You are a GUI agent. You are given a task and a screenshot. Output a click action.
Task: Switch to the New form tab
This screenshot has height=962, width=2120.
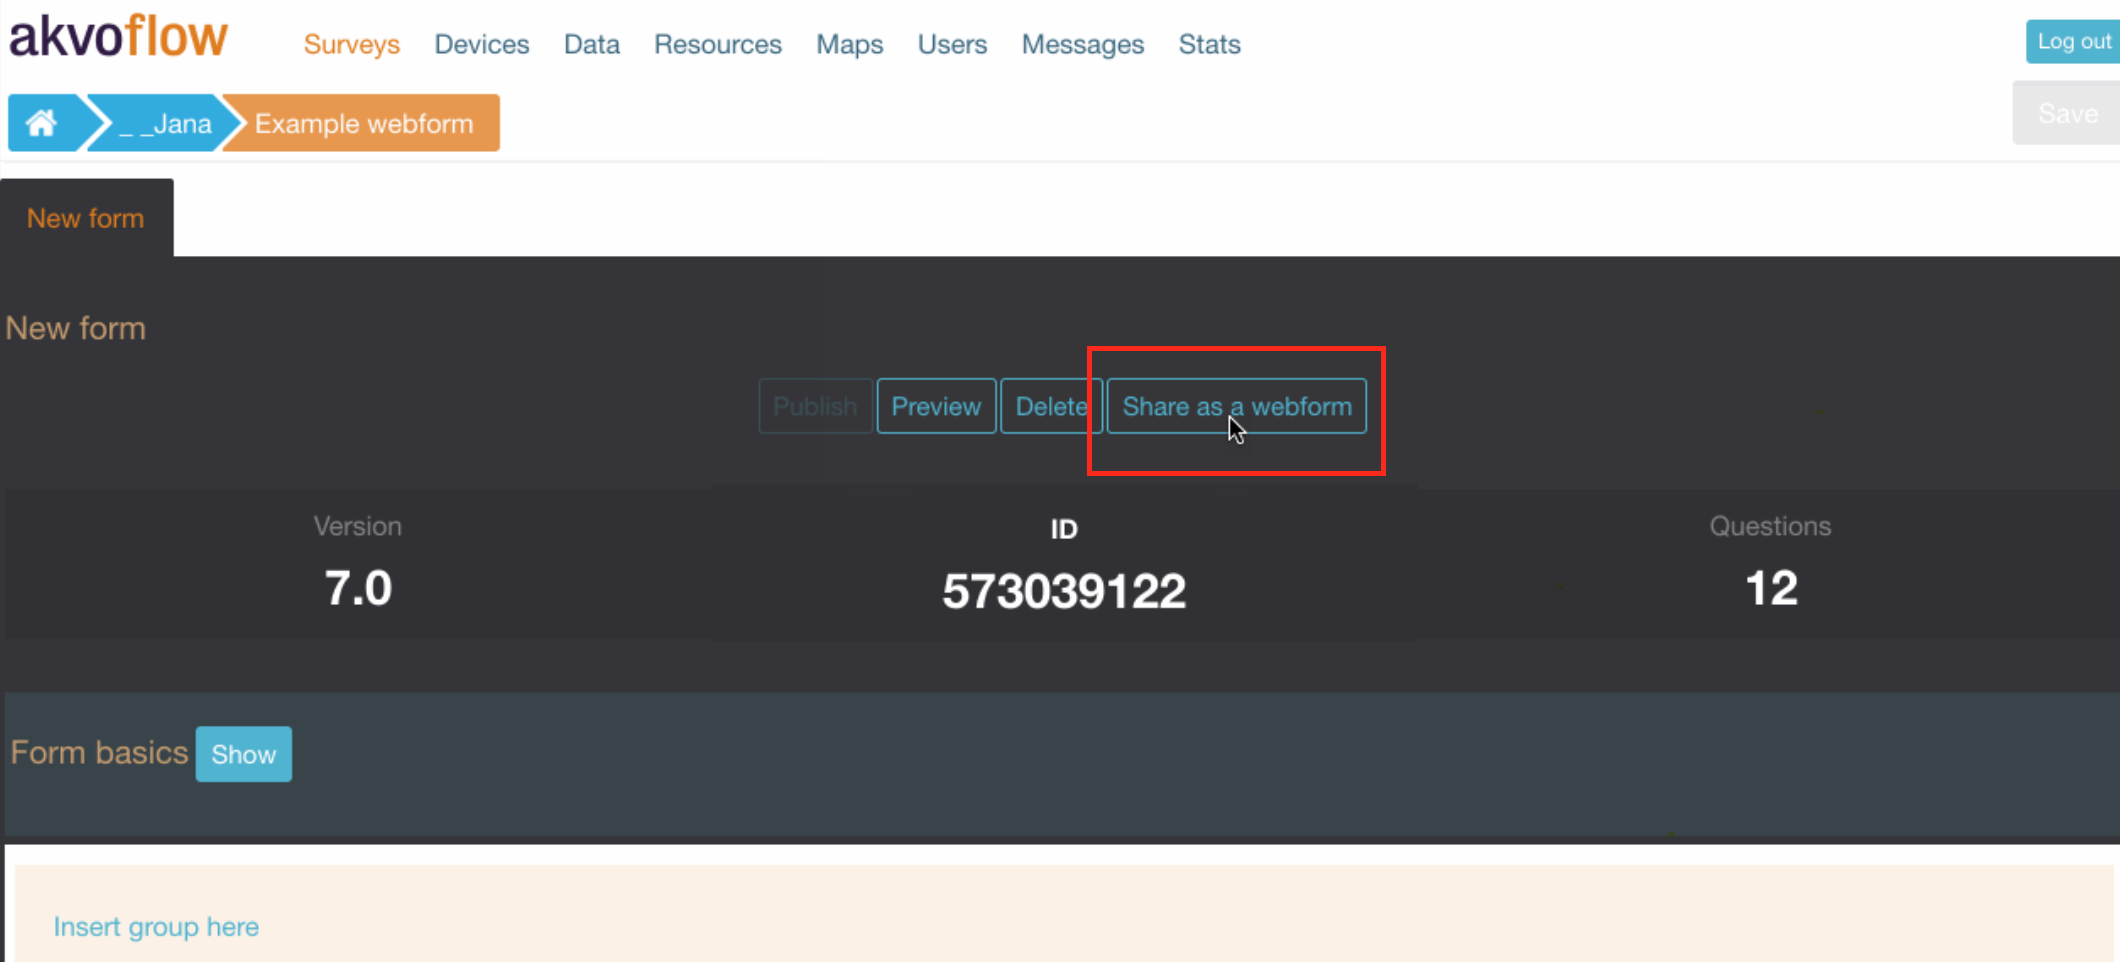(x=86, y=218)
